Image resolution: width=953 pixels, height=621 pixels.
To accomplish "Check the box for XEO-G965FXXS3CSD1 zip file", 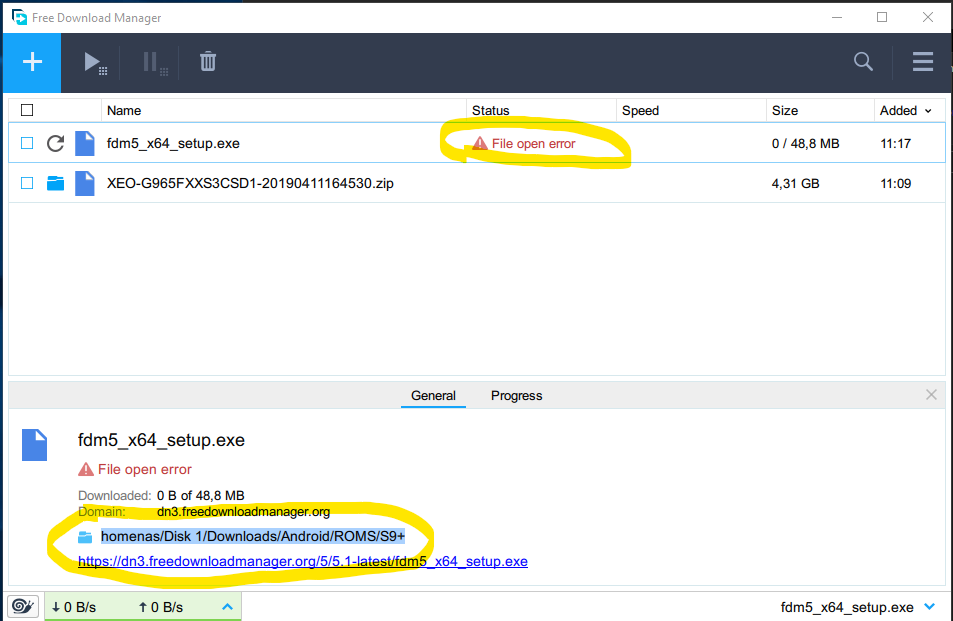I will (x=27, y=183).
